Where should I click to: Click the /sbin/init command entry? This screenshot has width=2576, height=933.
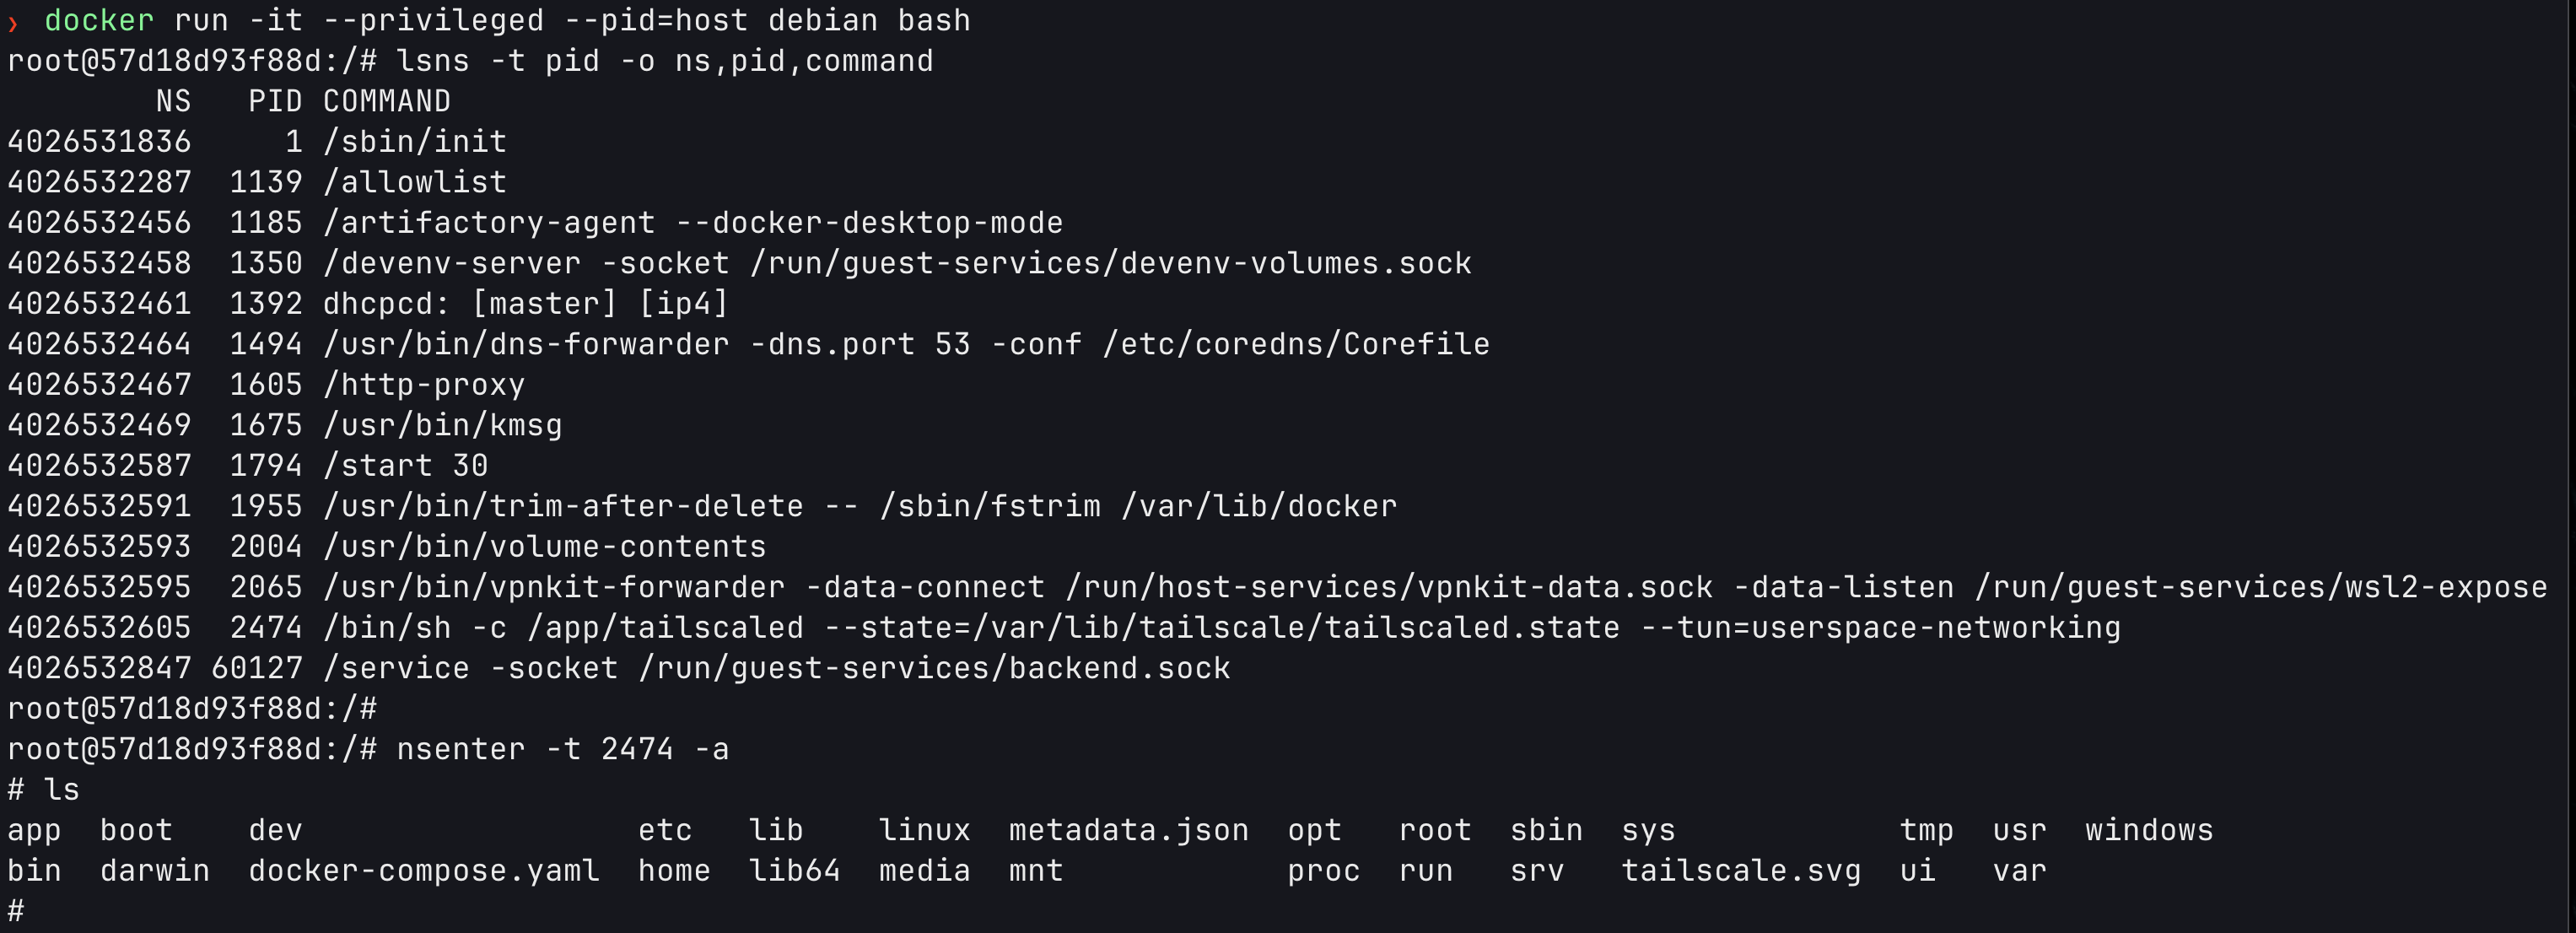[x=414, y=142]
